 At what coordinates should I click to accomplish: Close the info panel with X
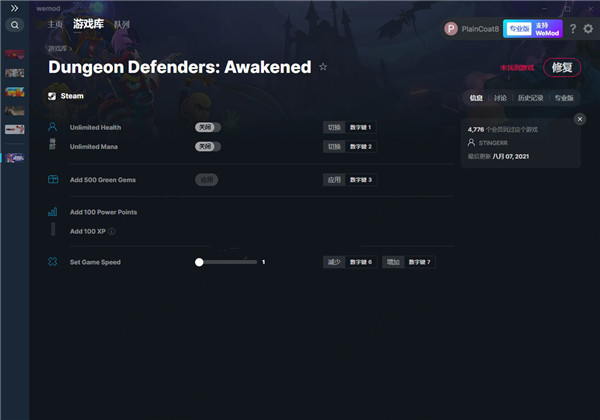(x=580, y=119)
